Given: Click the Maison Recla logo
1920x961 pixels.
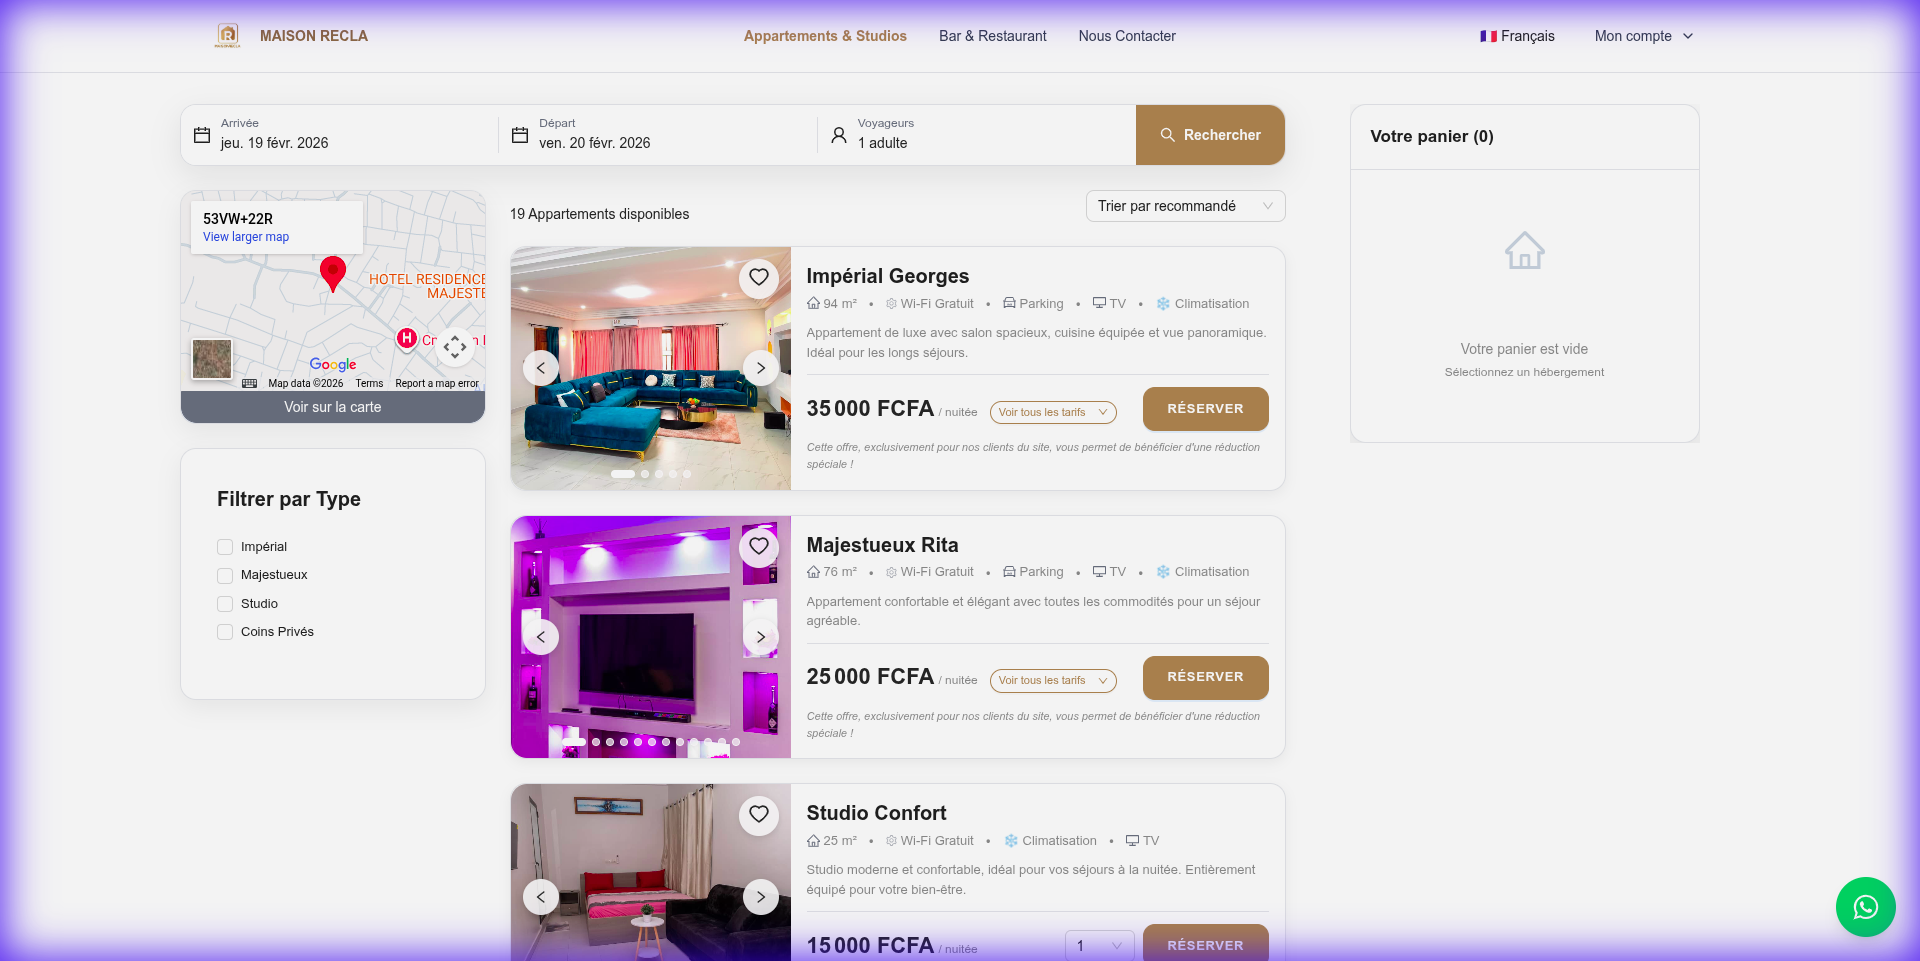Looking at the screenshot, I should click(x=228, y=36).
